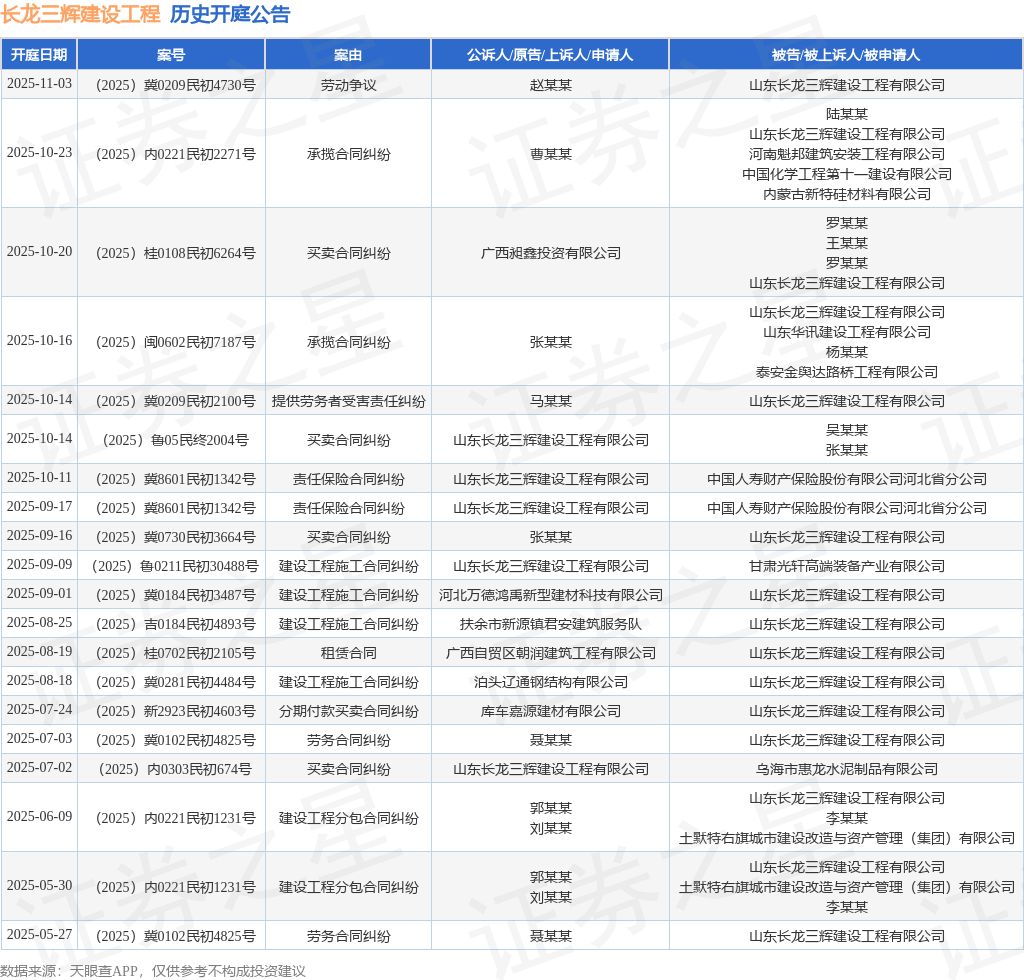
Task: Click plaintiff 库车嘉源建材有限公司
Action: point(551,712)
